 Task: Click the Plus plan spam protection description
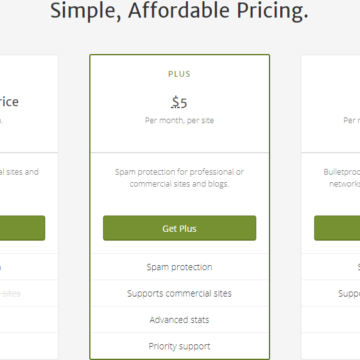click(x=179, y=178)
